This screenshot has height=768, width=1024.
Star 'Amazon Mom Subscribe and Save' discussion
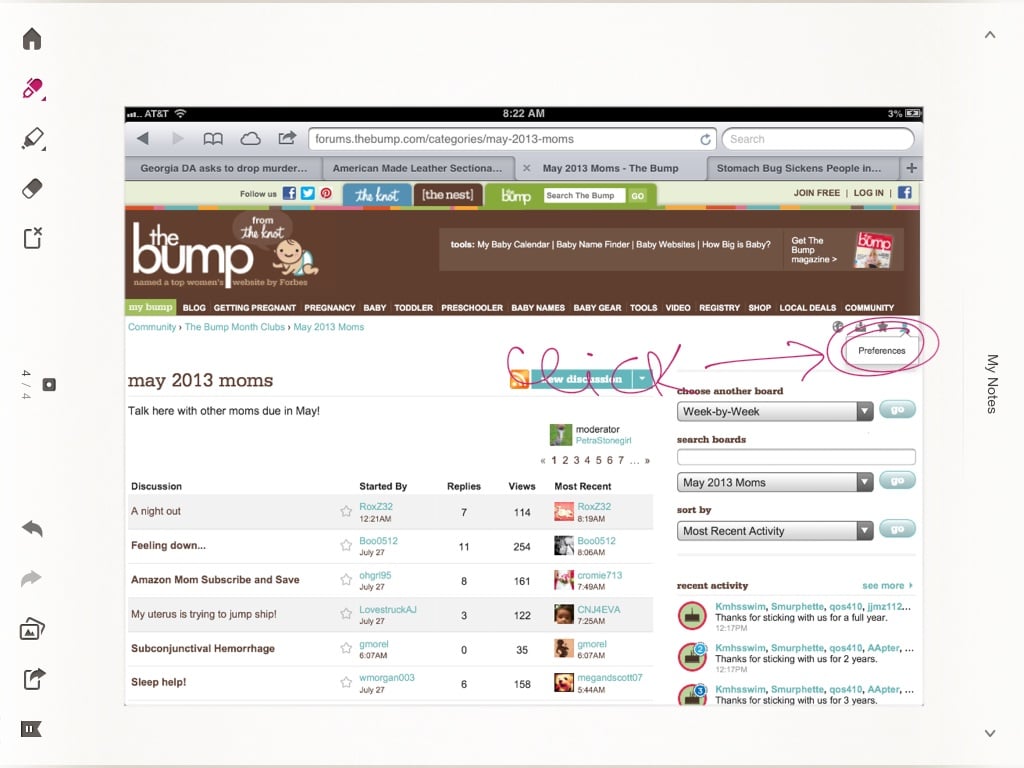point(346,579)
